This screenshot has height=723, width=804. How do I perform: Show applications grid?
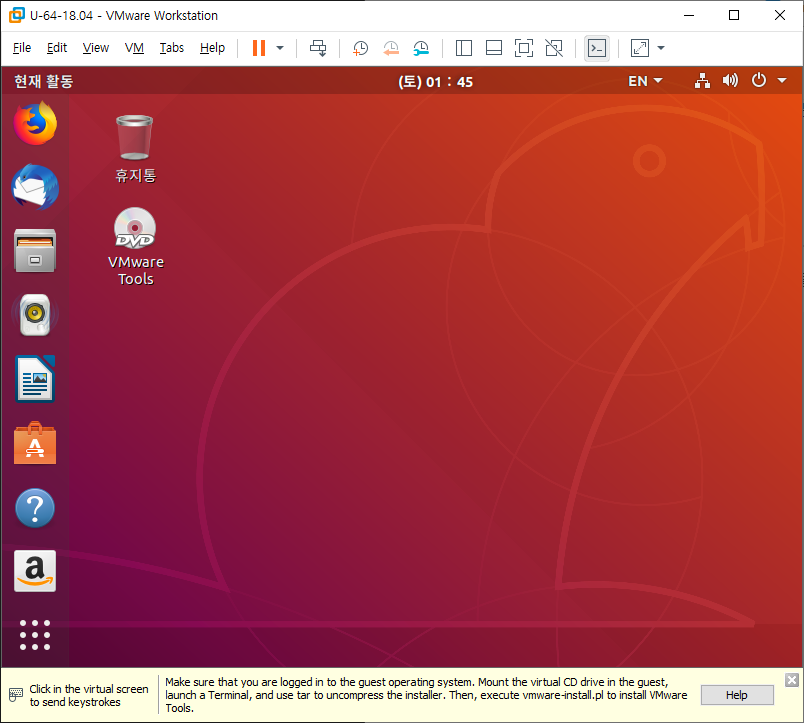pyautogui.click(x=35, y=635)
